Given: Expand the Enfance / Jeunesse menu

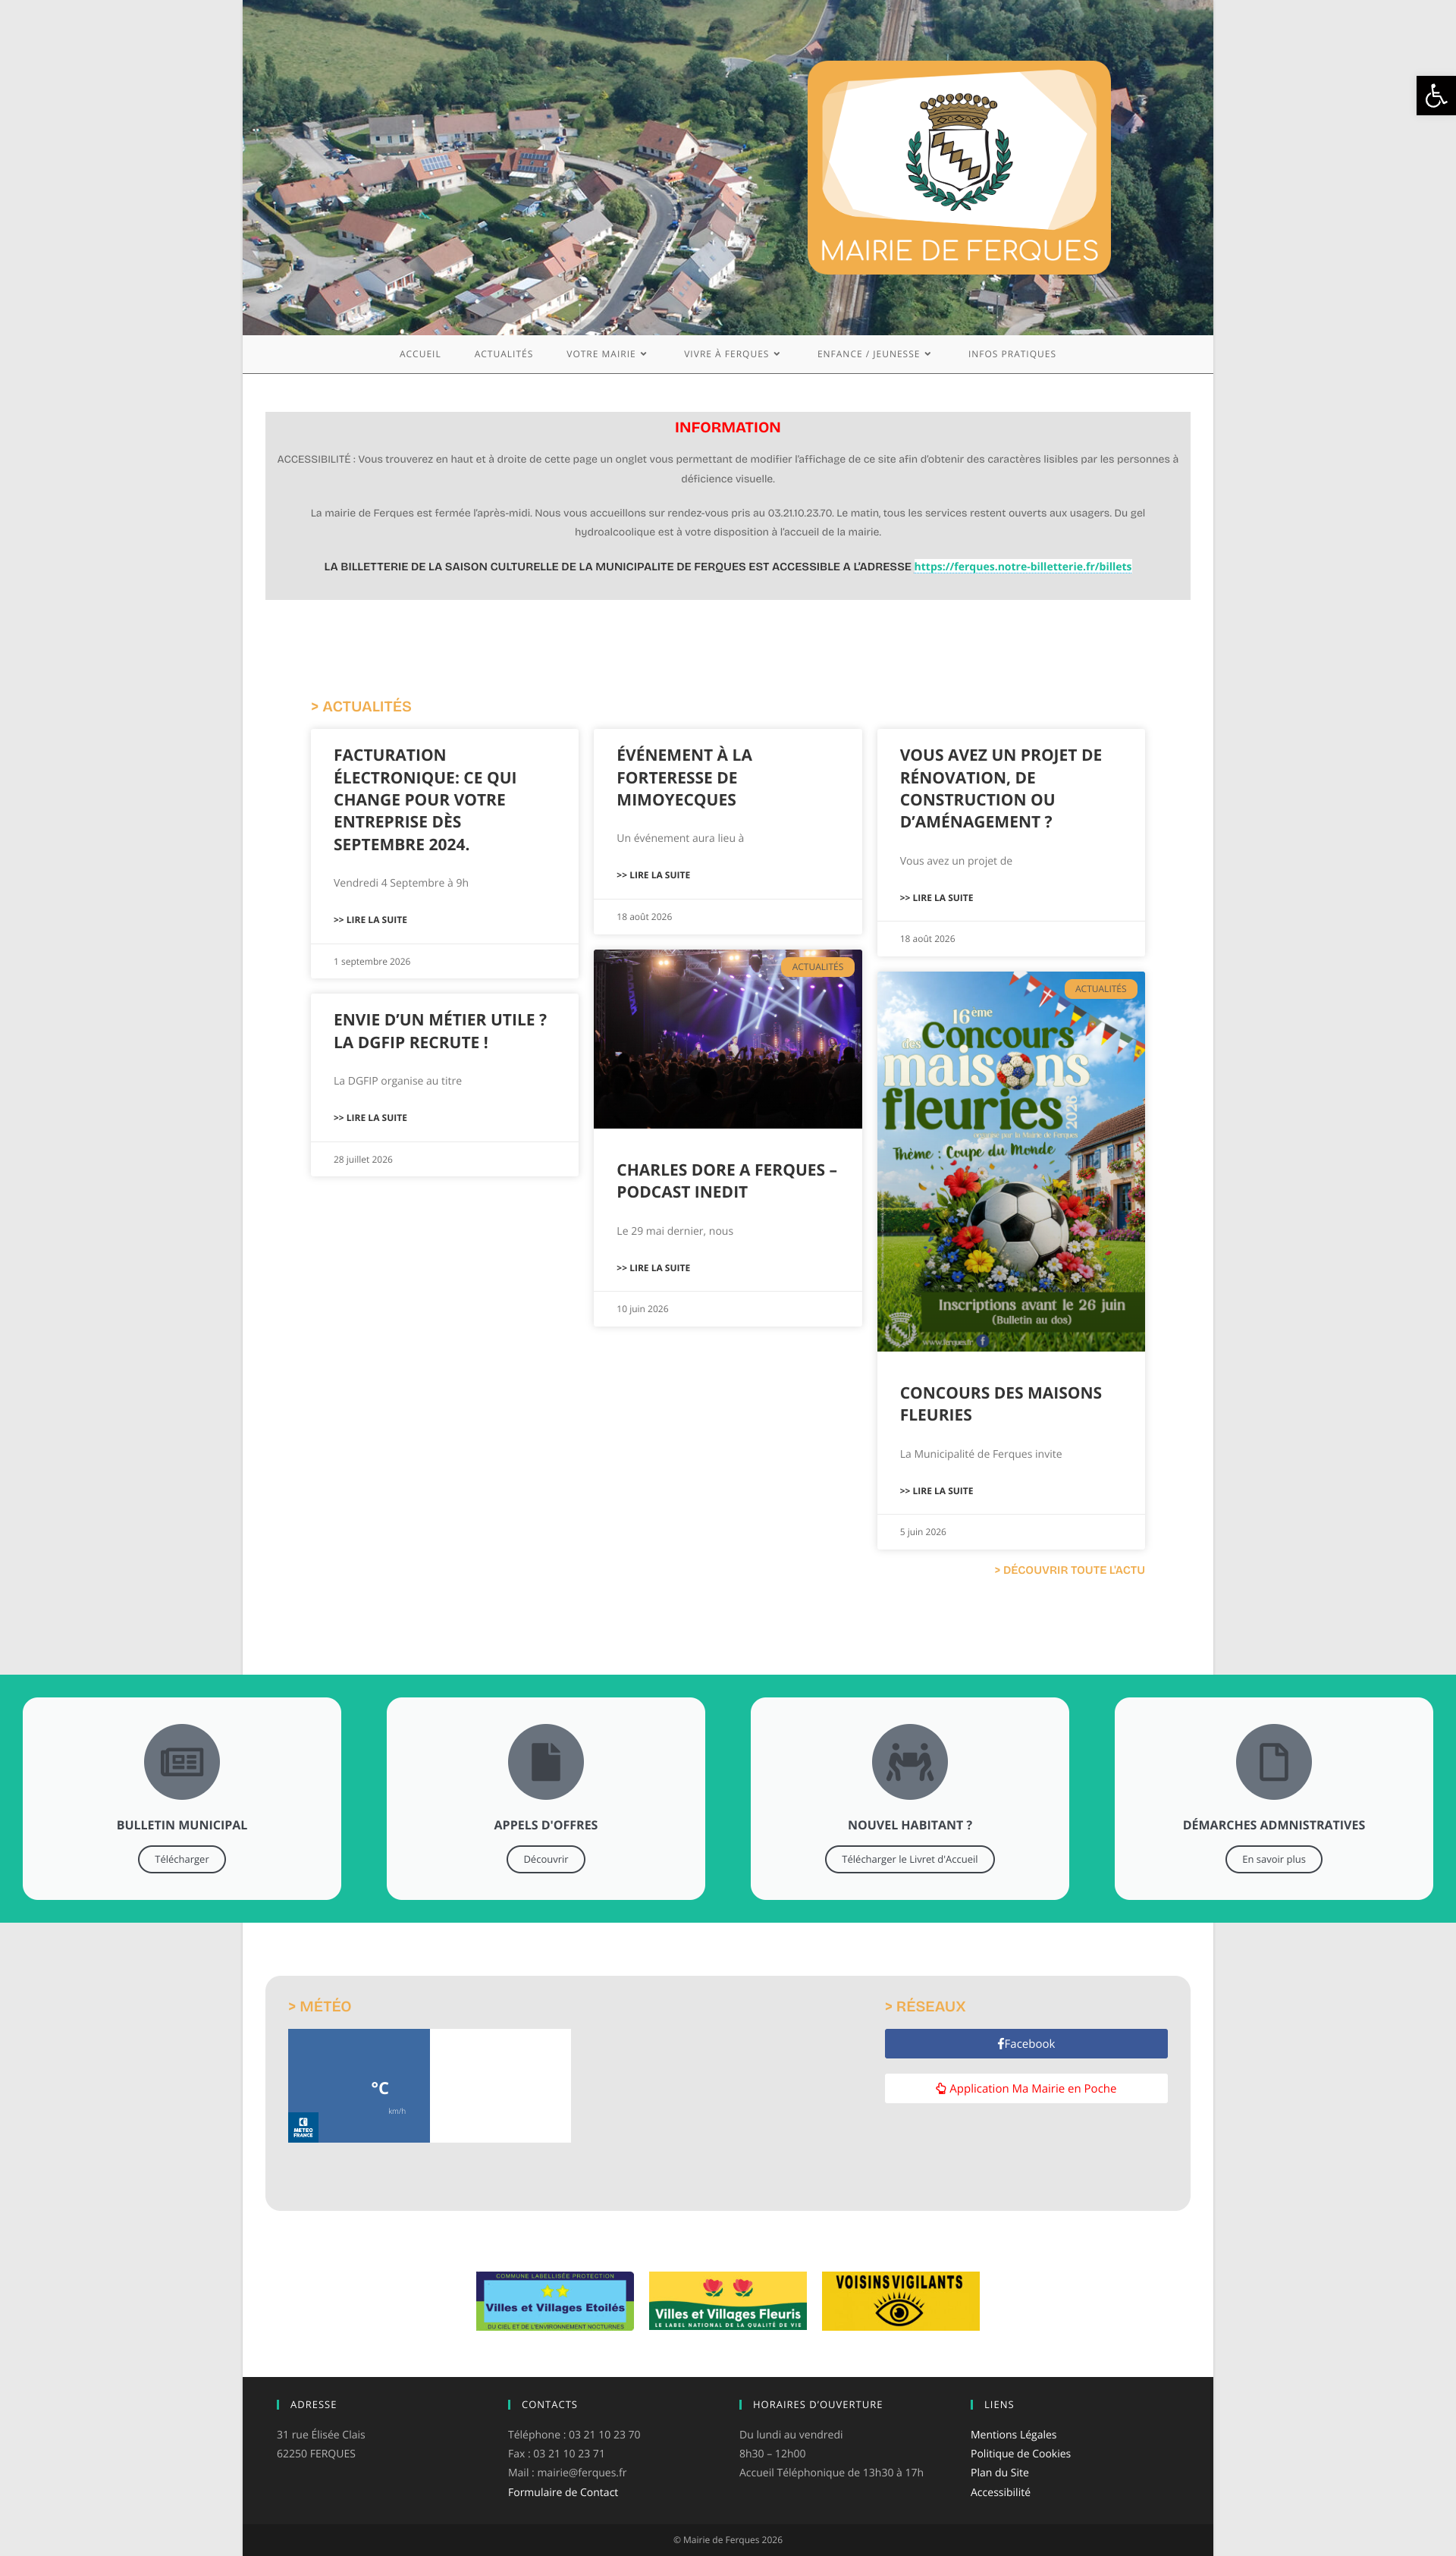Looking at the screenshot, I should (x=874, y=354).
